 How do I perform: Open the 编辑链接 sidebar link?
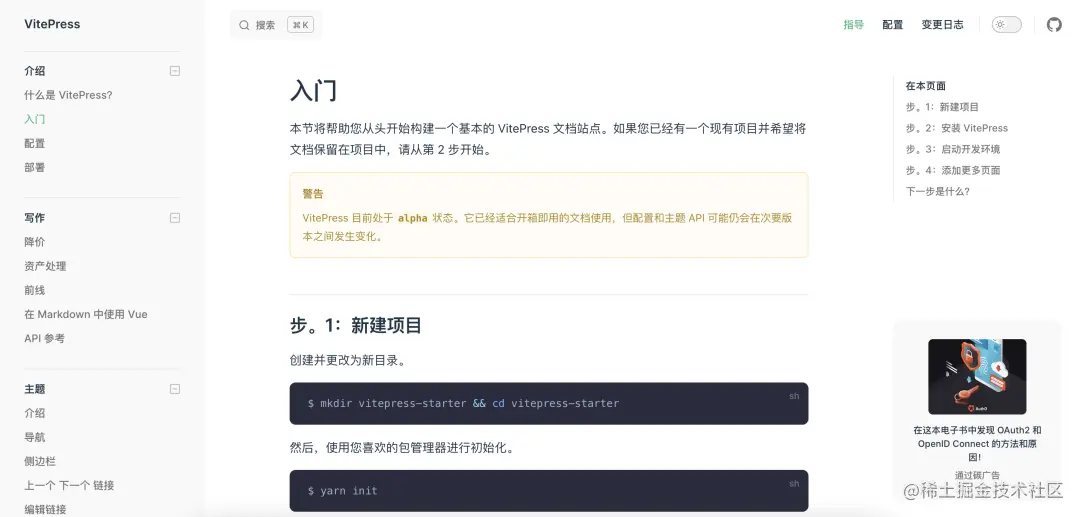45,509
